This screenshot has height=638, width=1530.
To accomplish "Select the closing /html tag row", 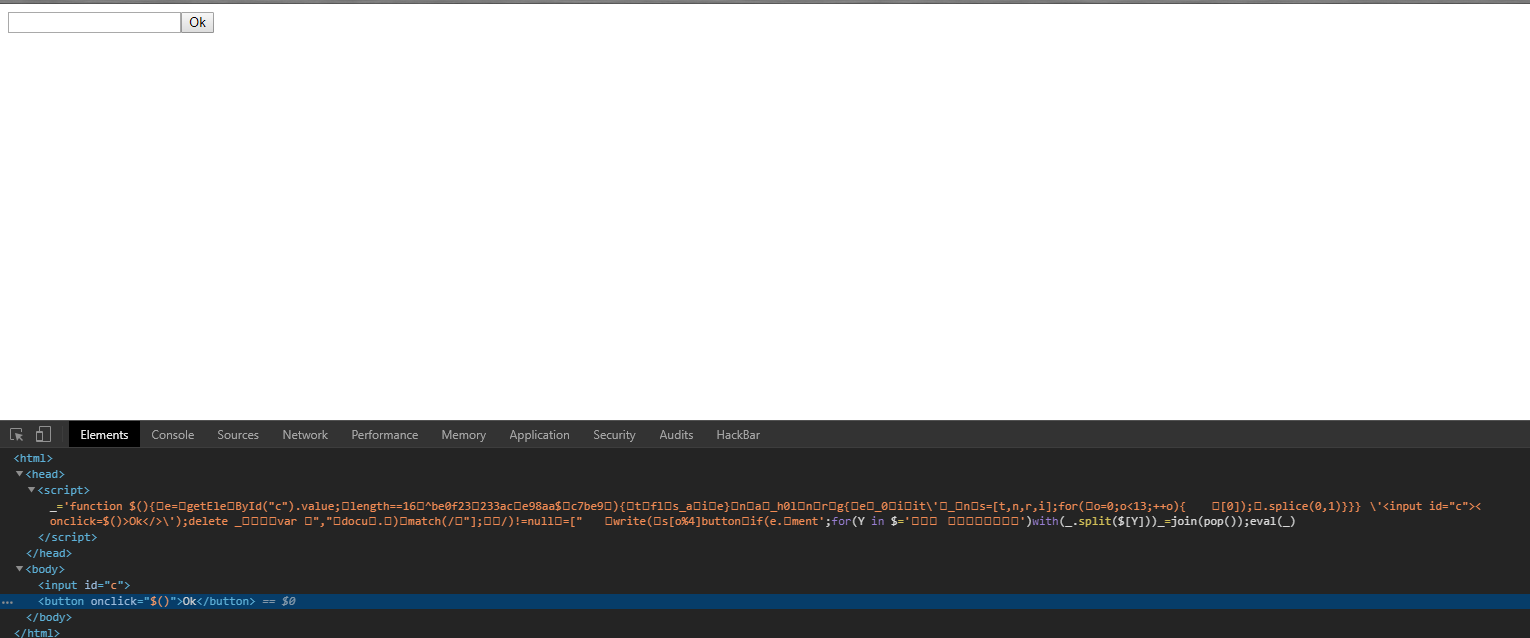I will click(x=37, y=632).
